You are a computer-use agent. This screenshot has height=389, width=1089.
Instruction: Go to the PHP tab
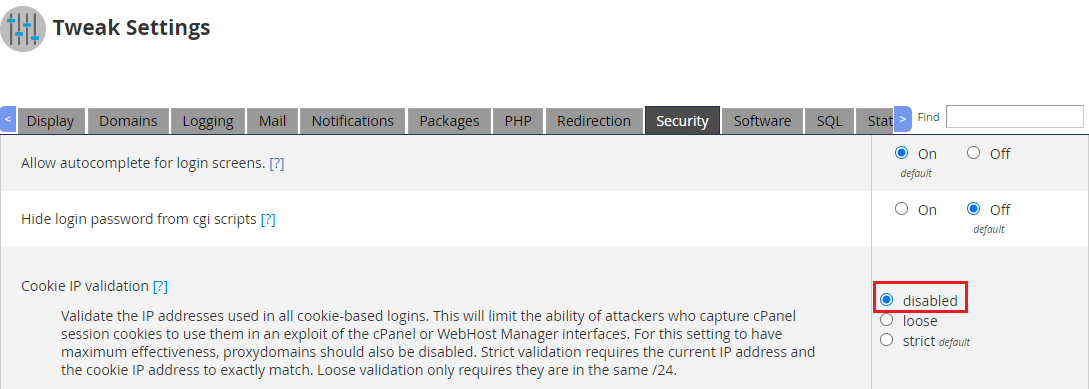pyautogui.click(x=518, y=121)
